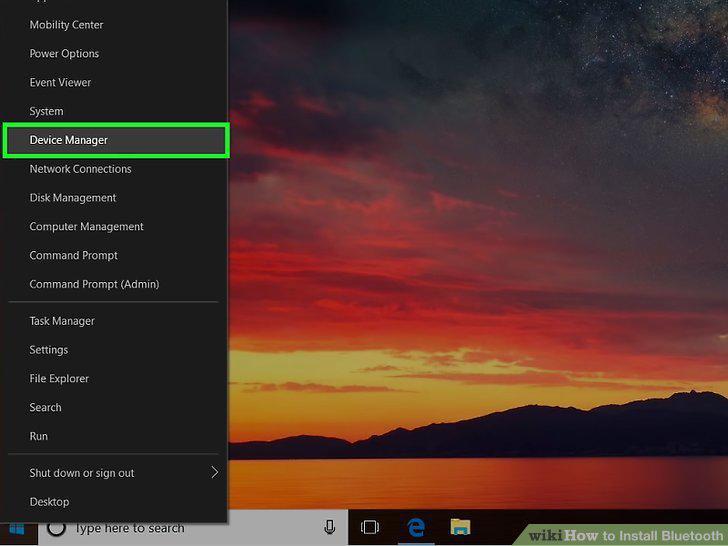728x546 pixels.
Task: Open File Explorer taskbar icon
Action: tap(461, 527)
